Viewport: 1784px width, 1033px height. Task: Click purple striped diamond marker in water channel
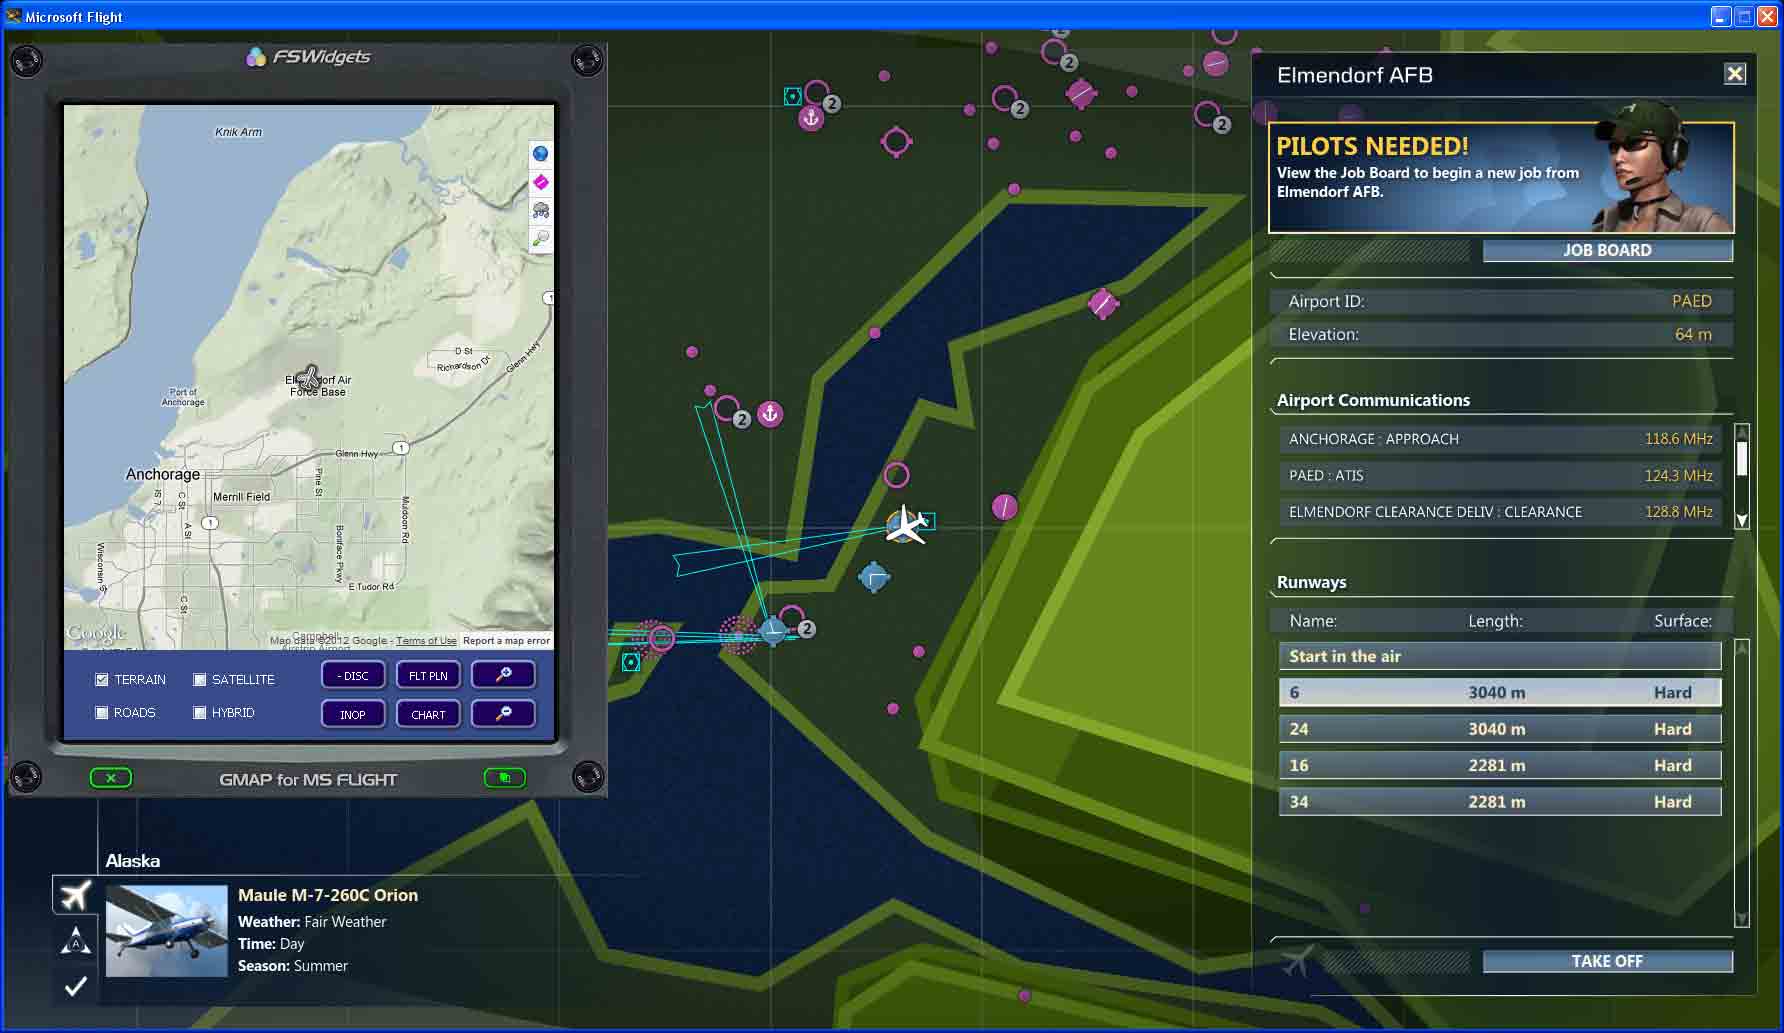[1102, 304]
